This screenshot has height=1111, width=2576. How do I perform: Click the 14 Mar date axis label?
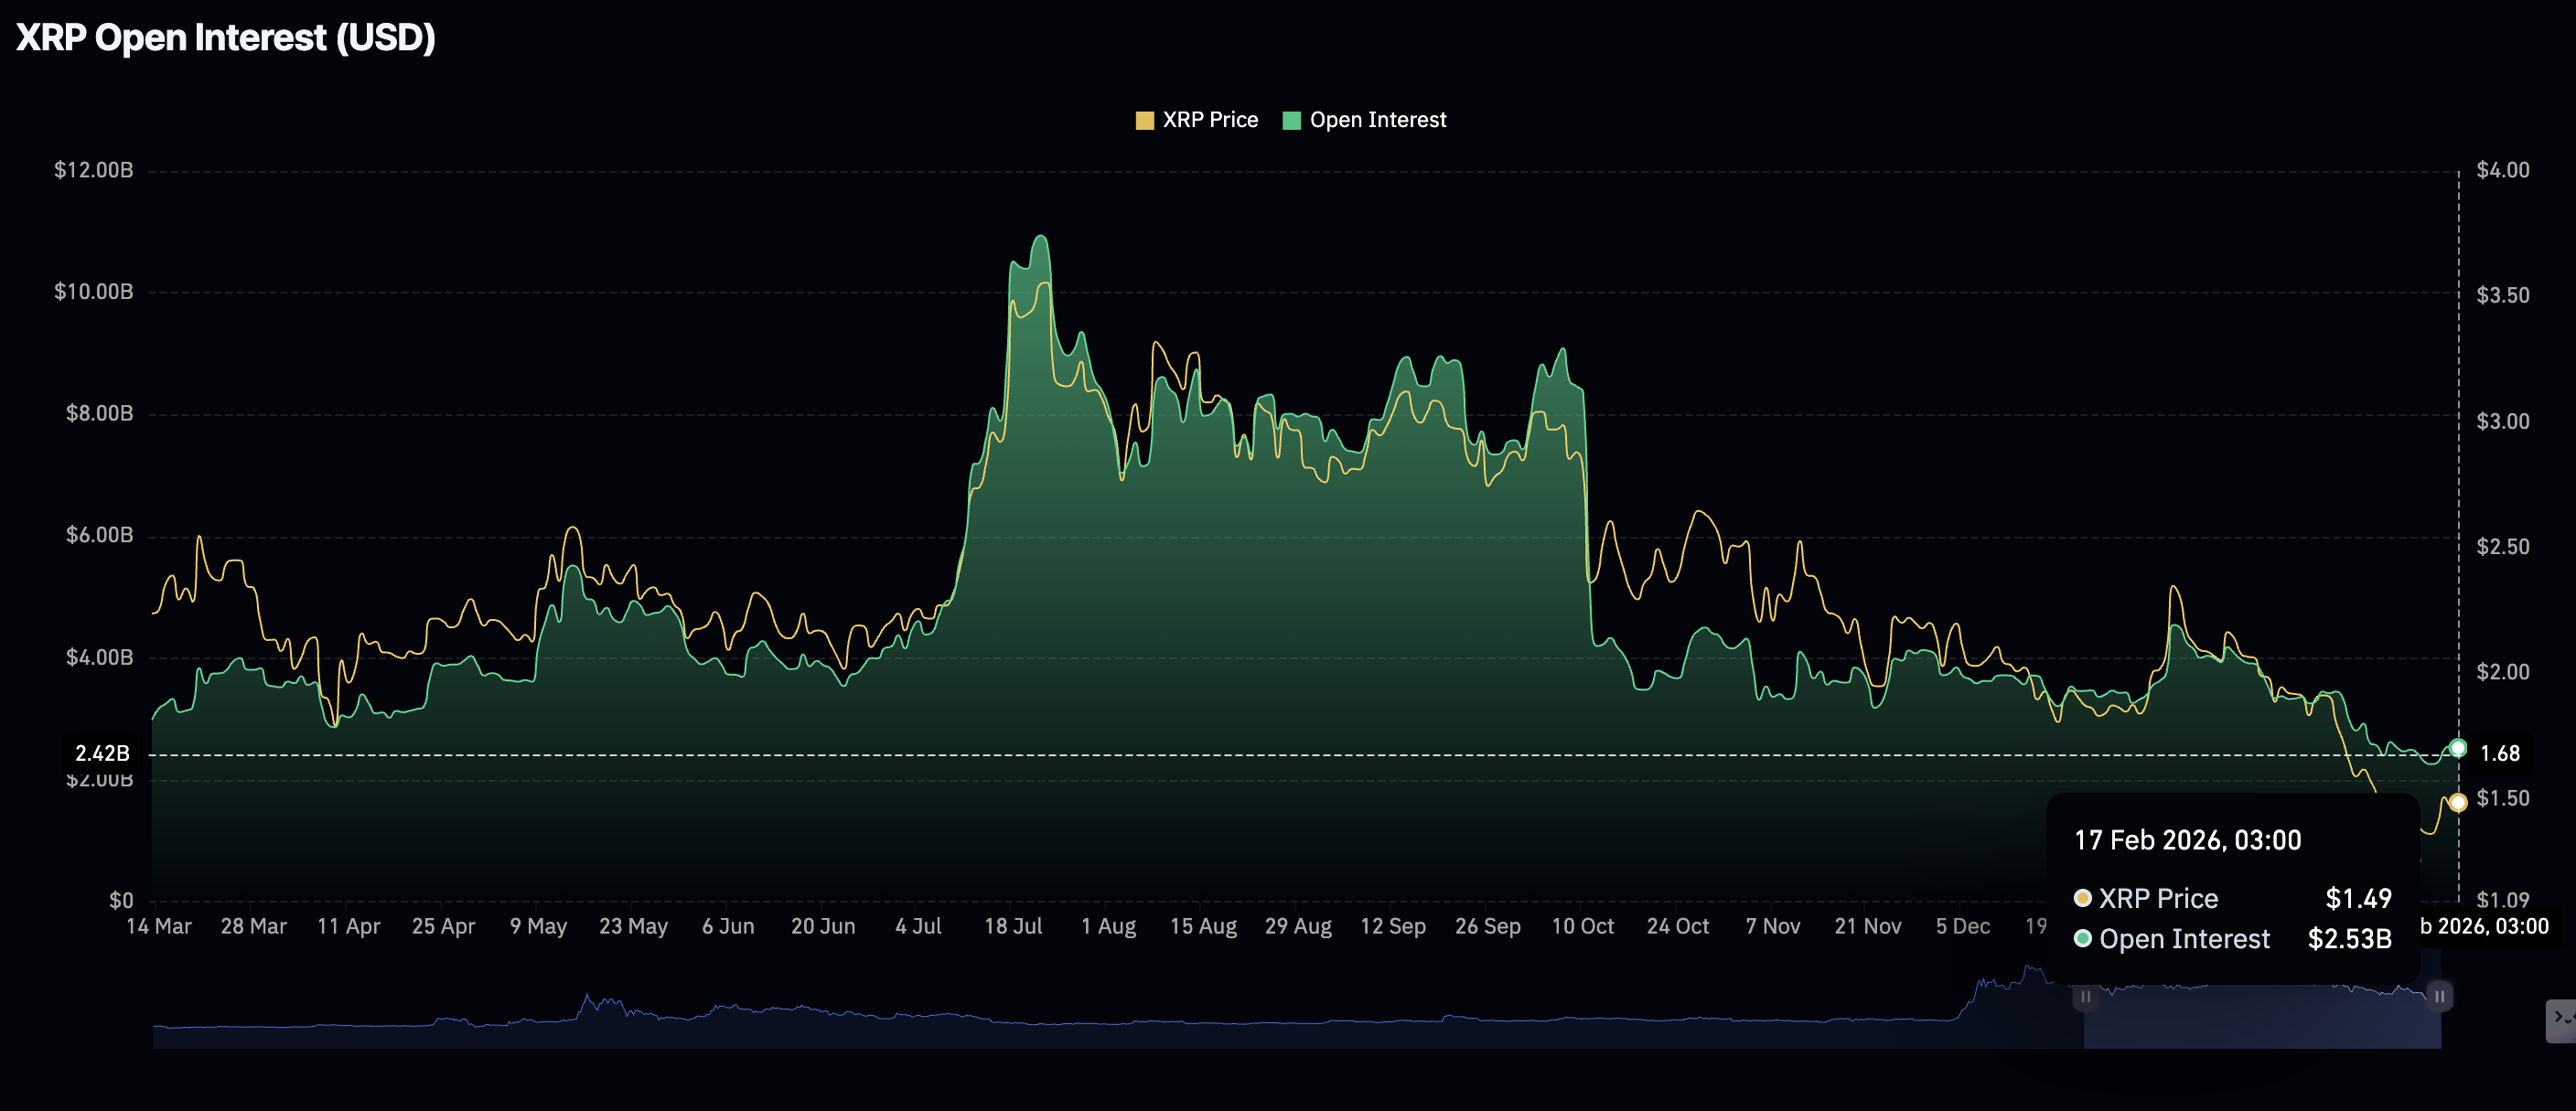click(x=158, y=926)
